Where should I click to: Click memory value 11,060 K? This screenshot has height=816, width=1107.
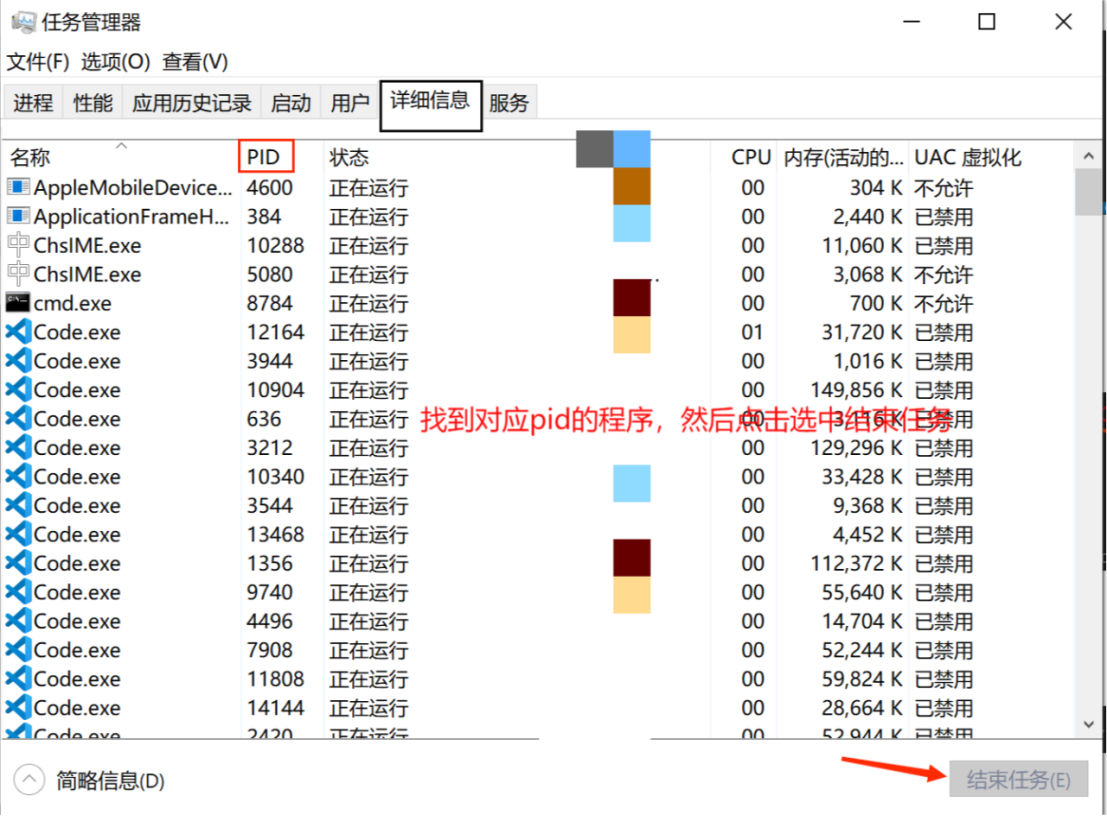862,246
